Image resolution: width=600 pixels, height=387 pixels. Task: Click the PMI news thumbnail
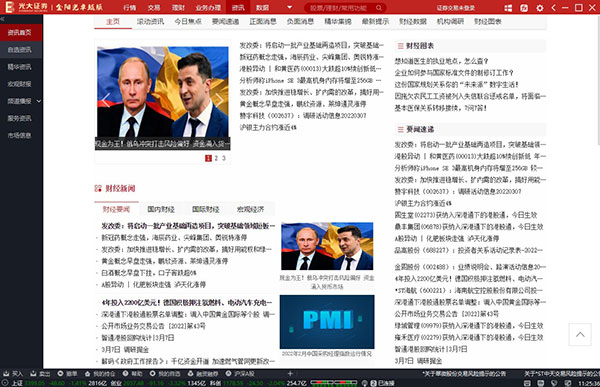click(x=327, y=322)
